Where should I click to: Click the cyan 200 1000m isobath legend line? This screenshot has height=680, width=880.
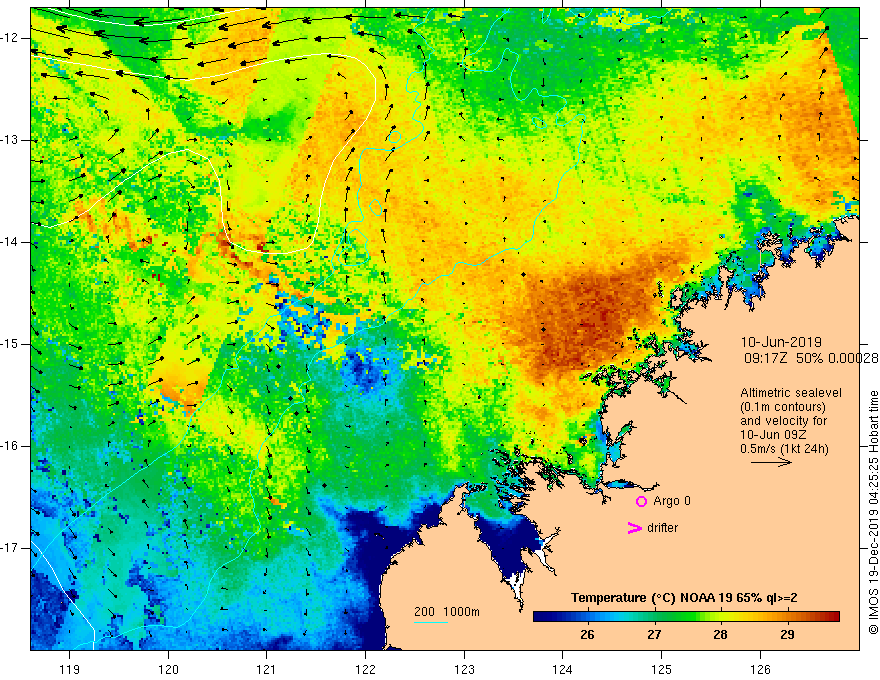click(431, 622)
